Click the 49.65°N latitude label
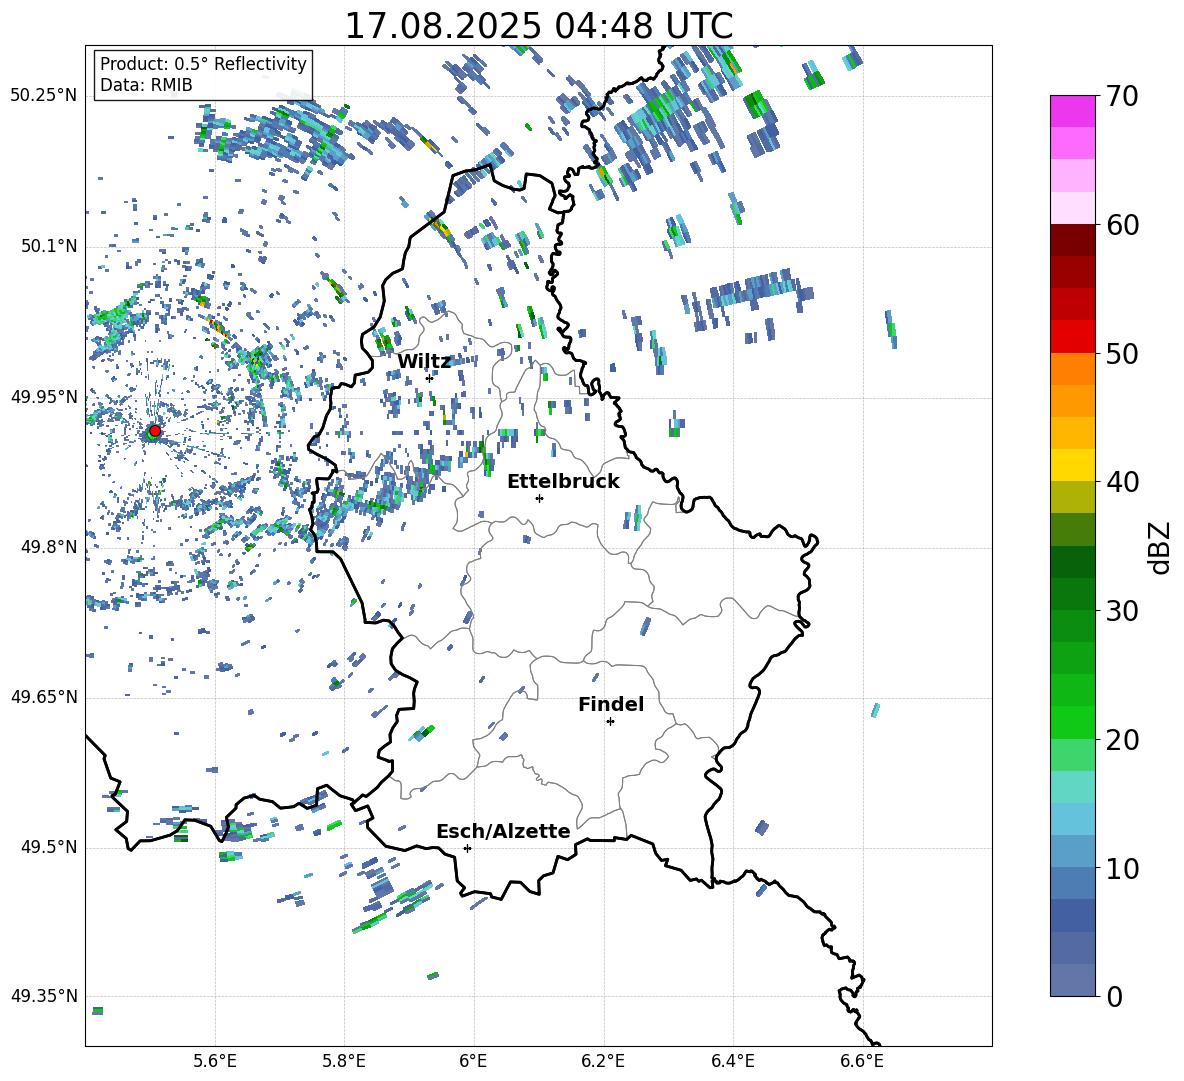The height and width of the screenshot is (1081, 1184). click(x=44, y=697)
